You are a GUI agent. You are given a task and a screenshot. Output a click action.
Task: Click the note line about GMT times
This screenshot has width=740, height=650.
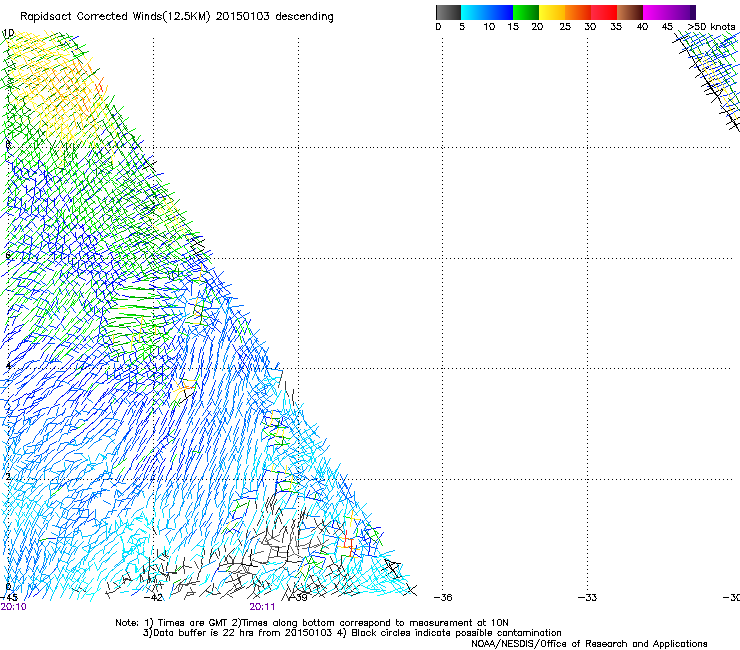click(312, 623)
